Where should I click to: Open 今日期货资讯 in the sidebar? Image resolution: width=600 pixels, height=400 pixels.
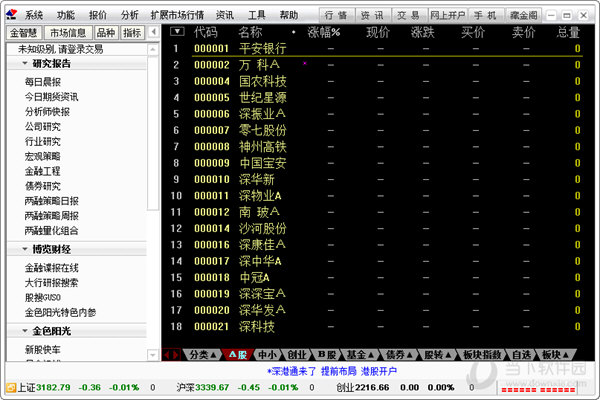pyautogui.click(x=51, y=96)
